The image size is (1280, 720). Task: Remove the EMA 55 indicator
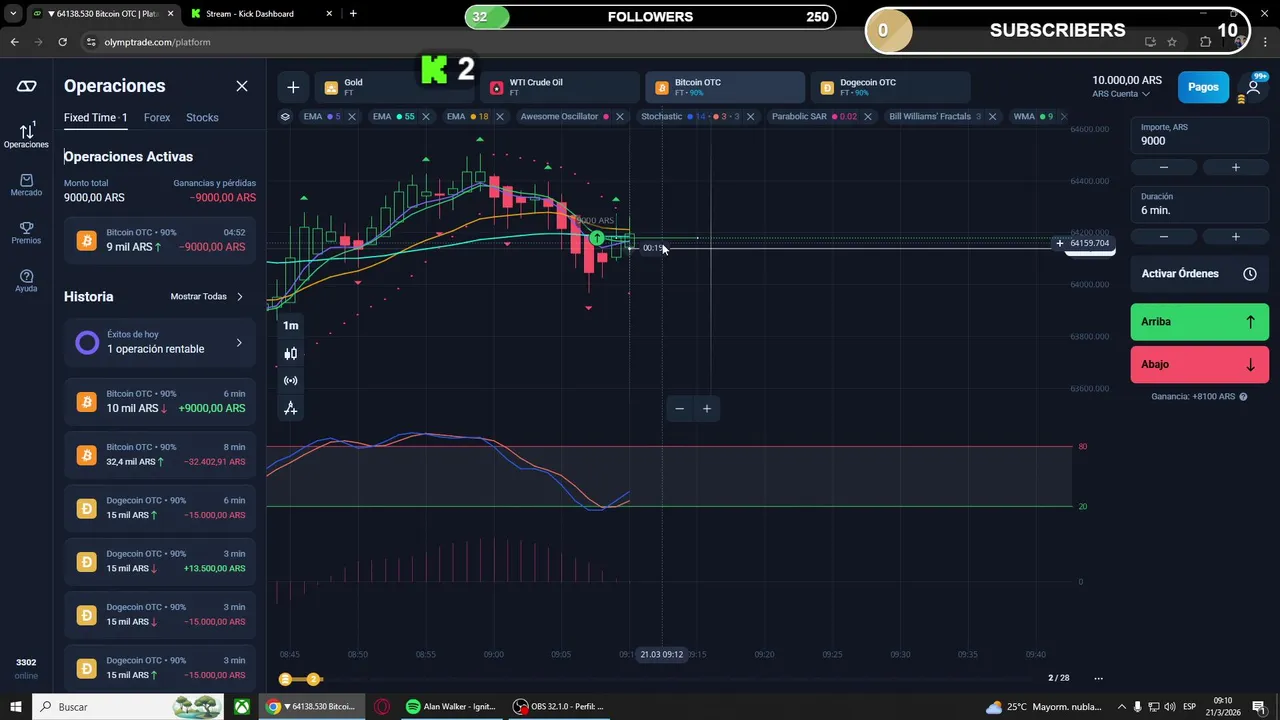425,116
